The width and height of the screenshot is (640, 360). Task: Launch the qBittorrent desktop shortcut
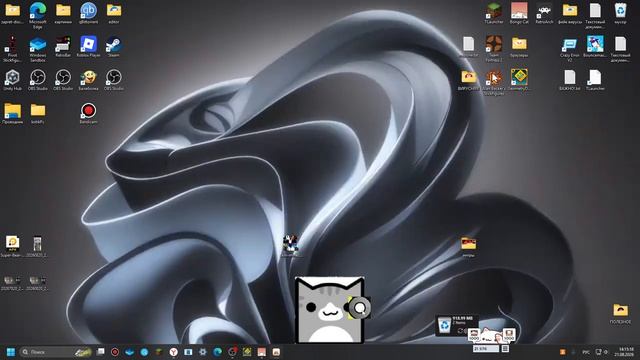point(89,13)
